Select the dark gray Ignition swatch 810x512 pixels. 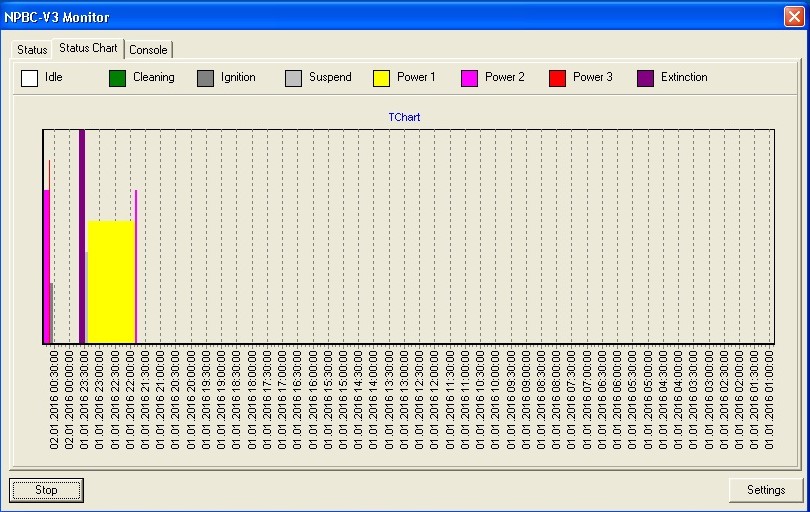click(x=206, y=78)
